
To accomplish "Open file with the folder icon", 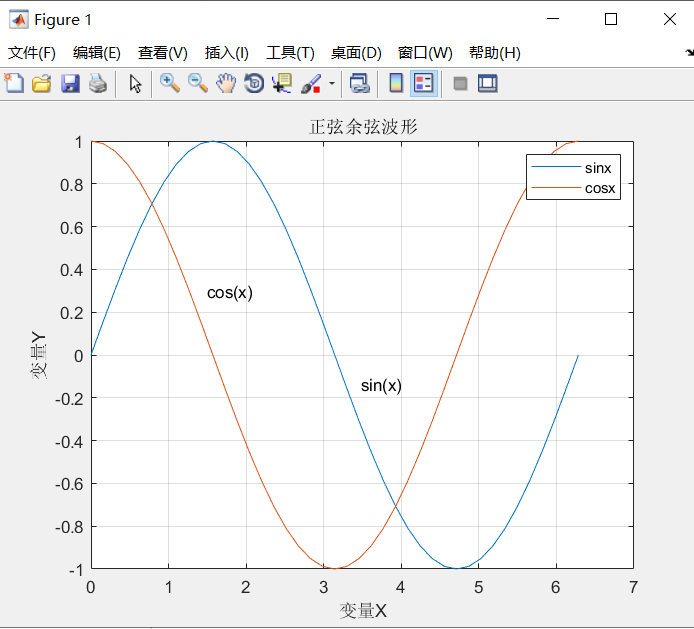I will (42, 83).
